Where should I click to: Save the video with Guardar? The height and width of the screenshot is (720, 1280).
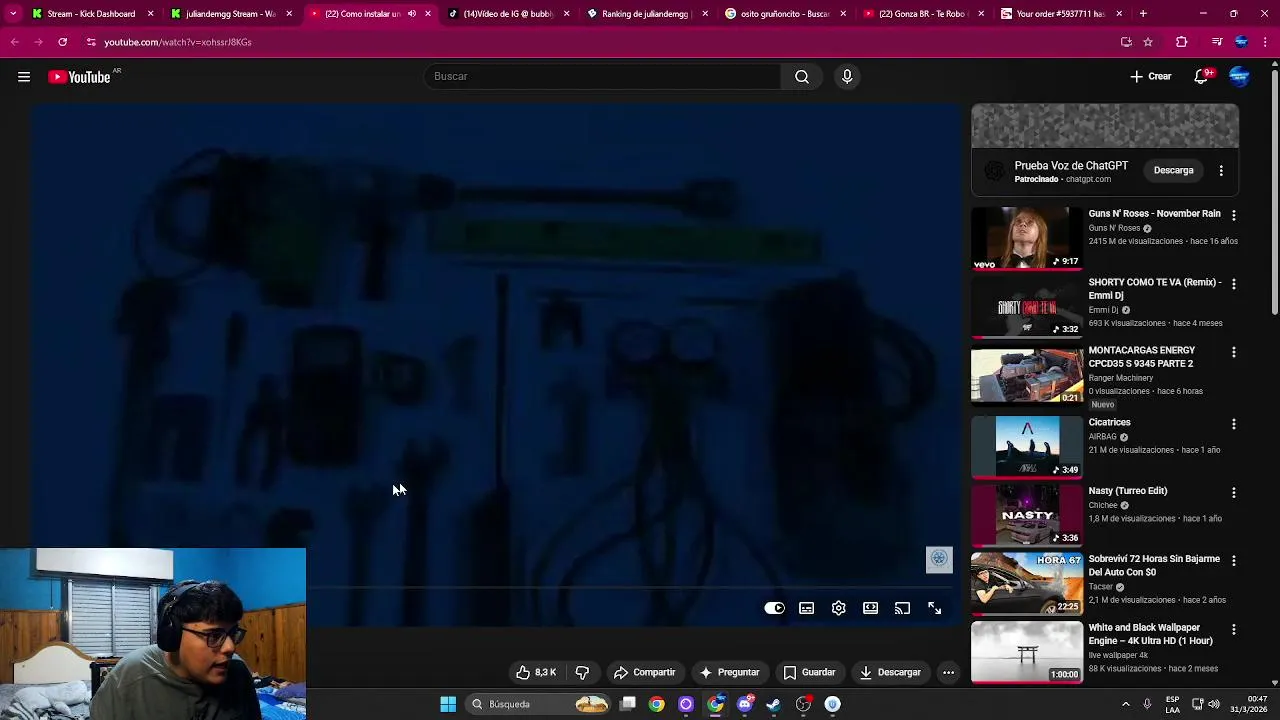pos(810,673)
